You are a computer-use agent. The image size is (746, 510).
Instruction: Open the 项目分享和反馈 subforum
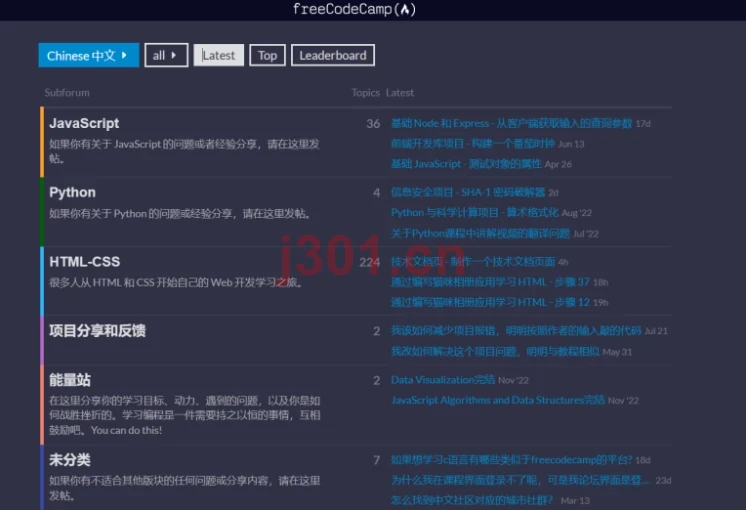pyautogui.click(x=98, y=331)
